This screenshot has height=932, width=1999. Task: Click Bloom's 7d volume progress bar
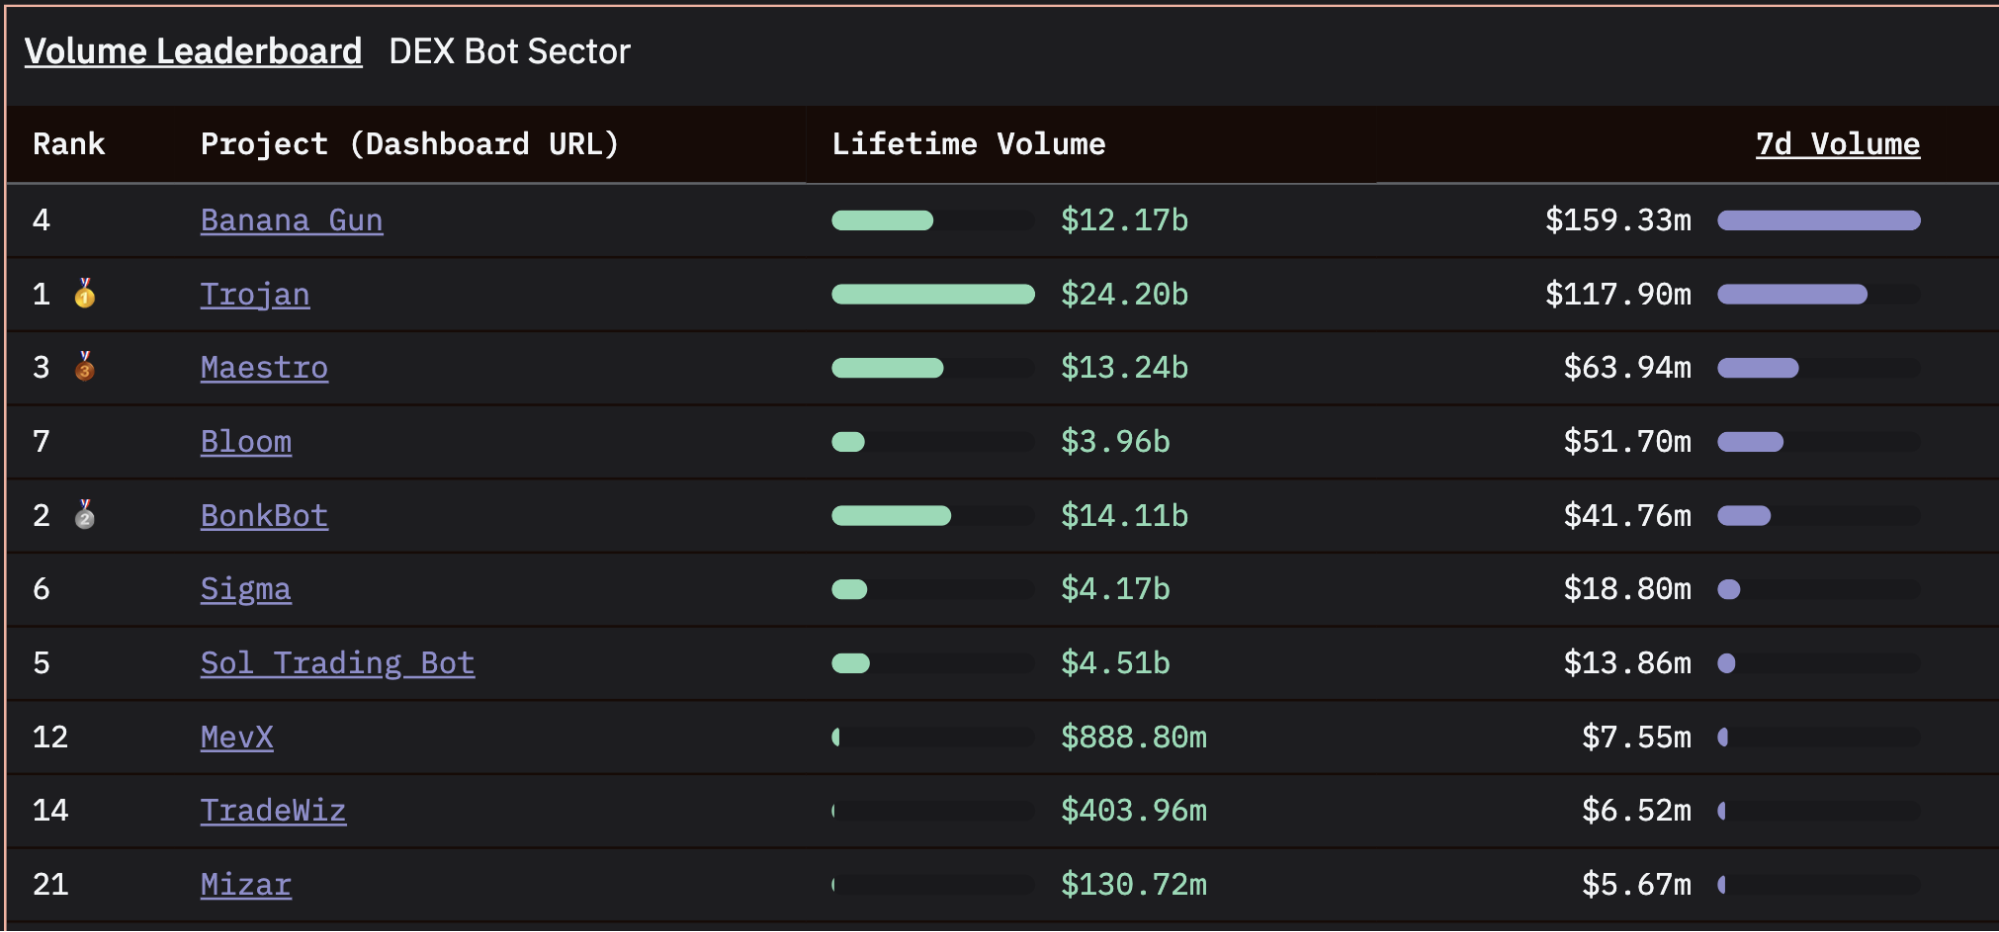[1819, 441]
